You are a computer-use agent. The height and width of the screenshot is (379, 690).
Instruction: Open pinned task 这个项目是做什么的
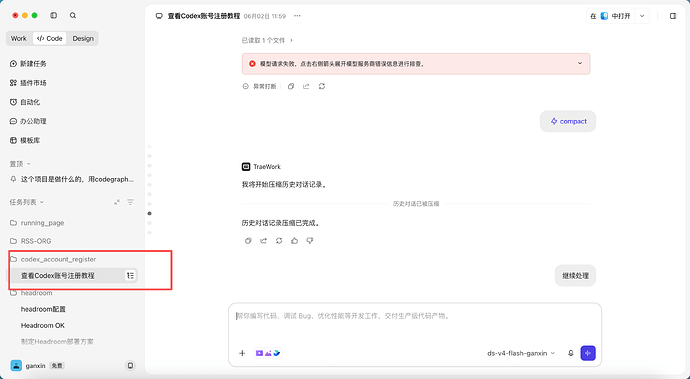pyautogui.click(x=73, y=179)
